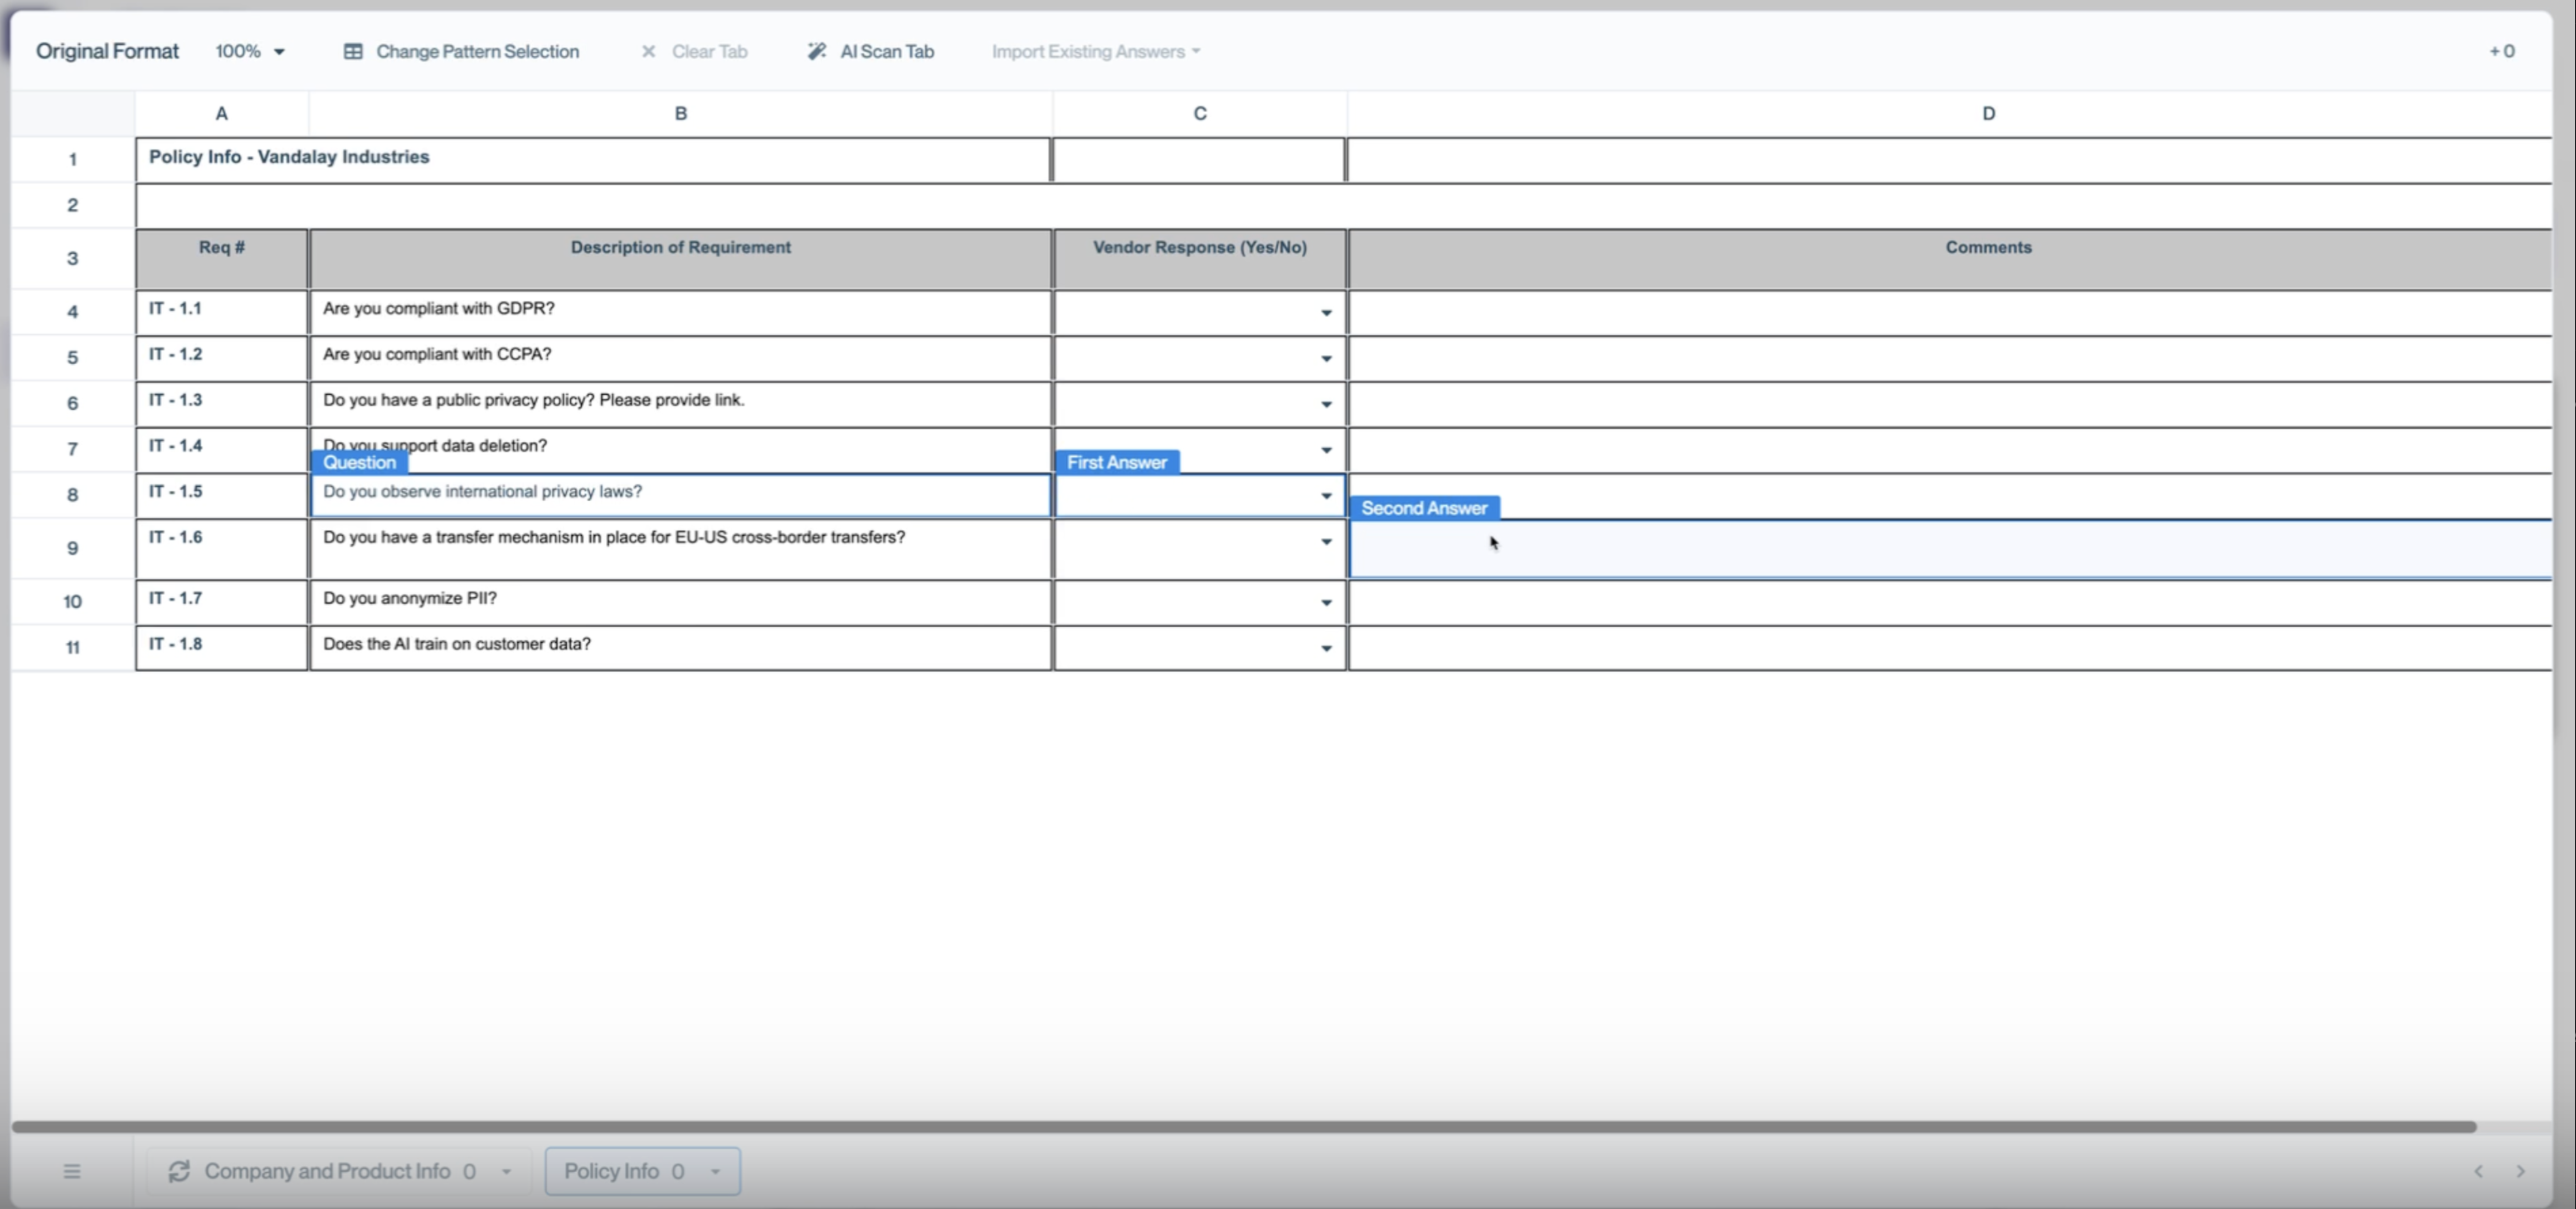
Task: Open Vendor Response dropdown for GDPR row
Action: (x=1326, y=313)
